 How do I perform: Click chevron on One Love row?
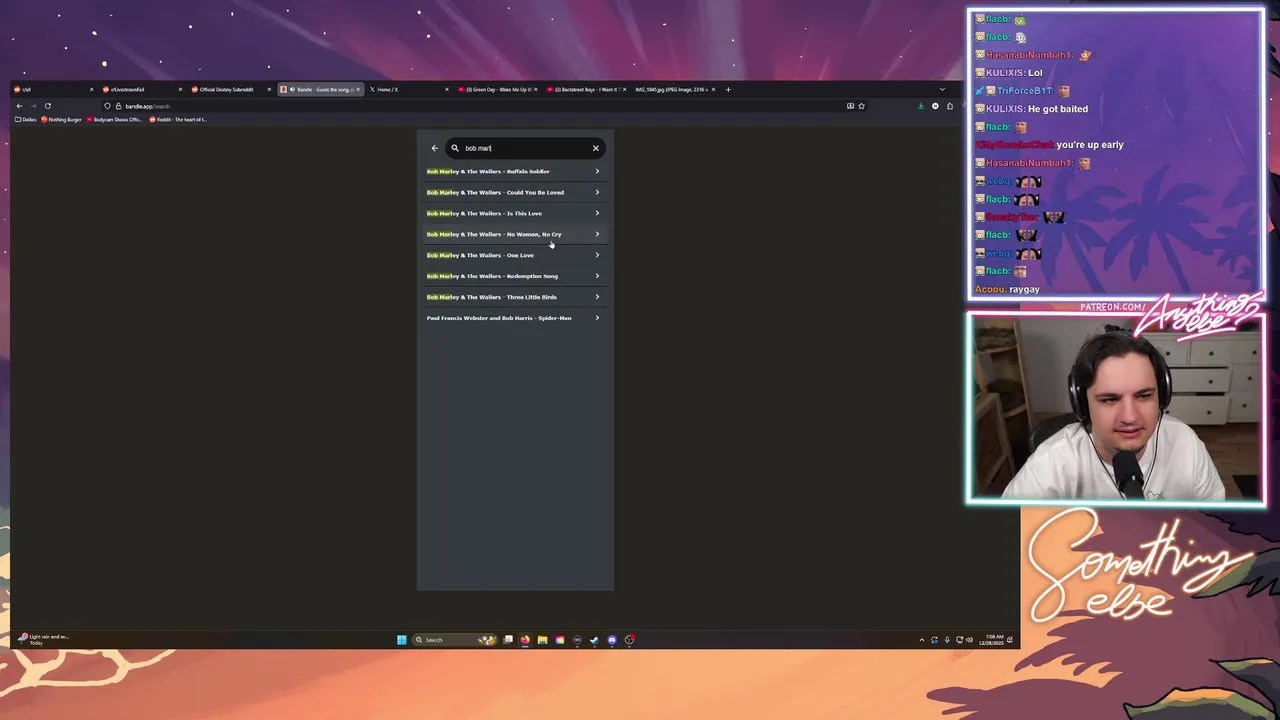[597, 255]
